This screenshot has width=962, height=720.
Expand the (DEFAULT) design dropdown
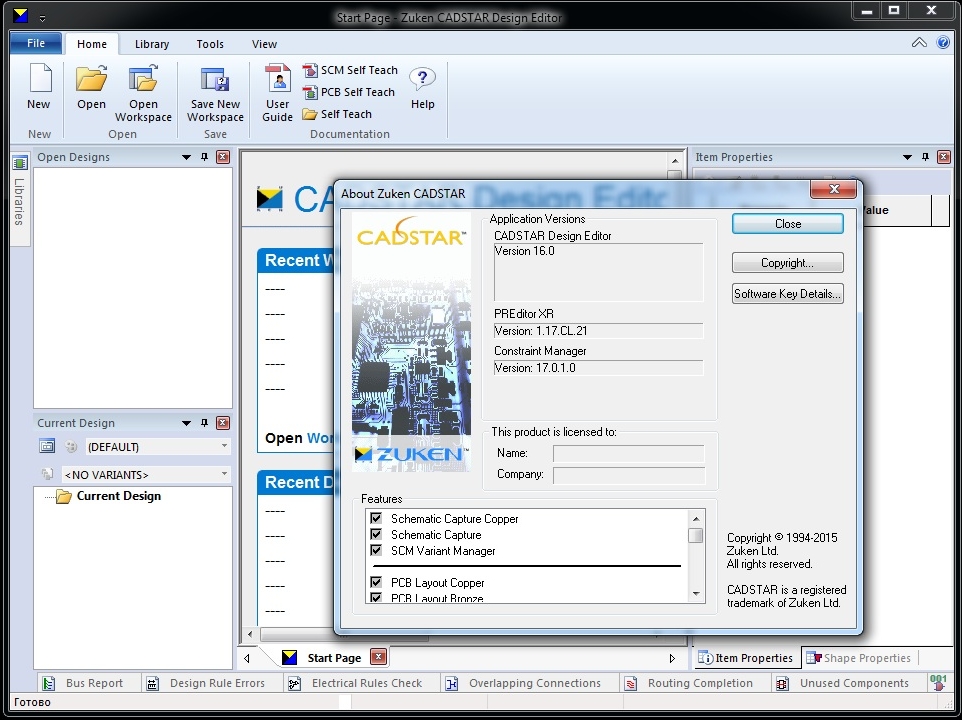tap(224, 446)
